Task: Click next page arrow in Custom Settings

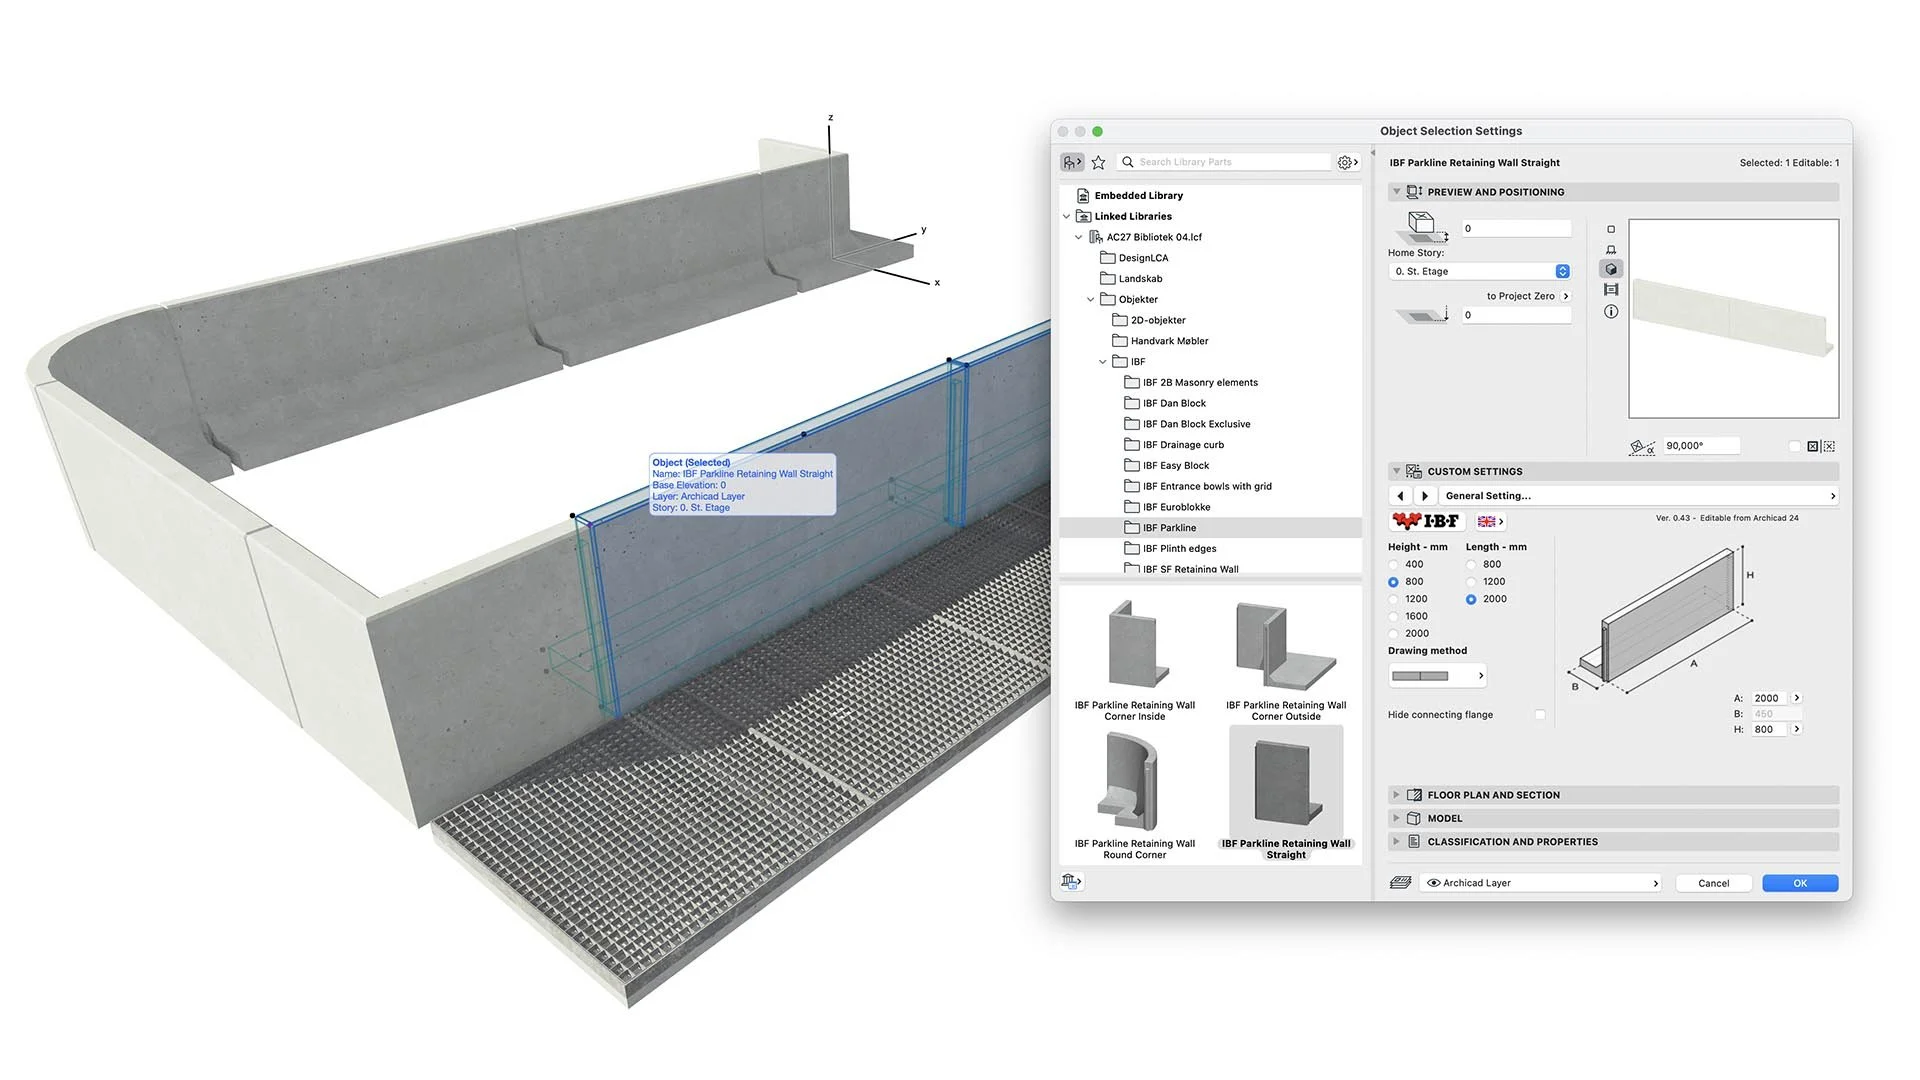Action: click(x=1425, y=496)
